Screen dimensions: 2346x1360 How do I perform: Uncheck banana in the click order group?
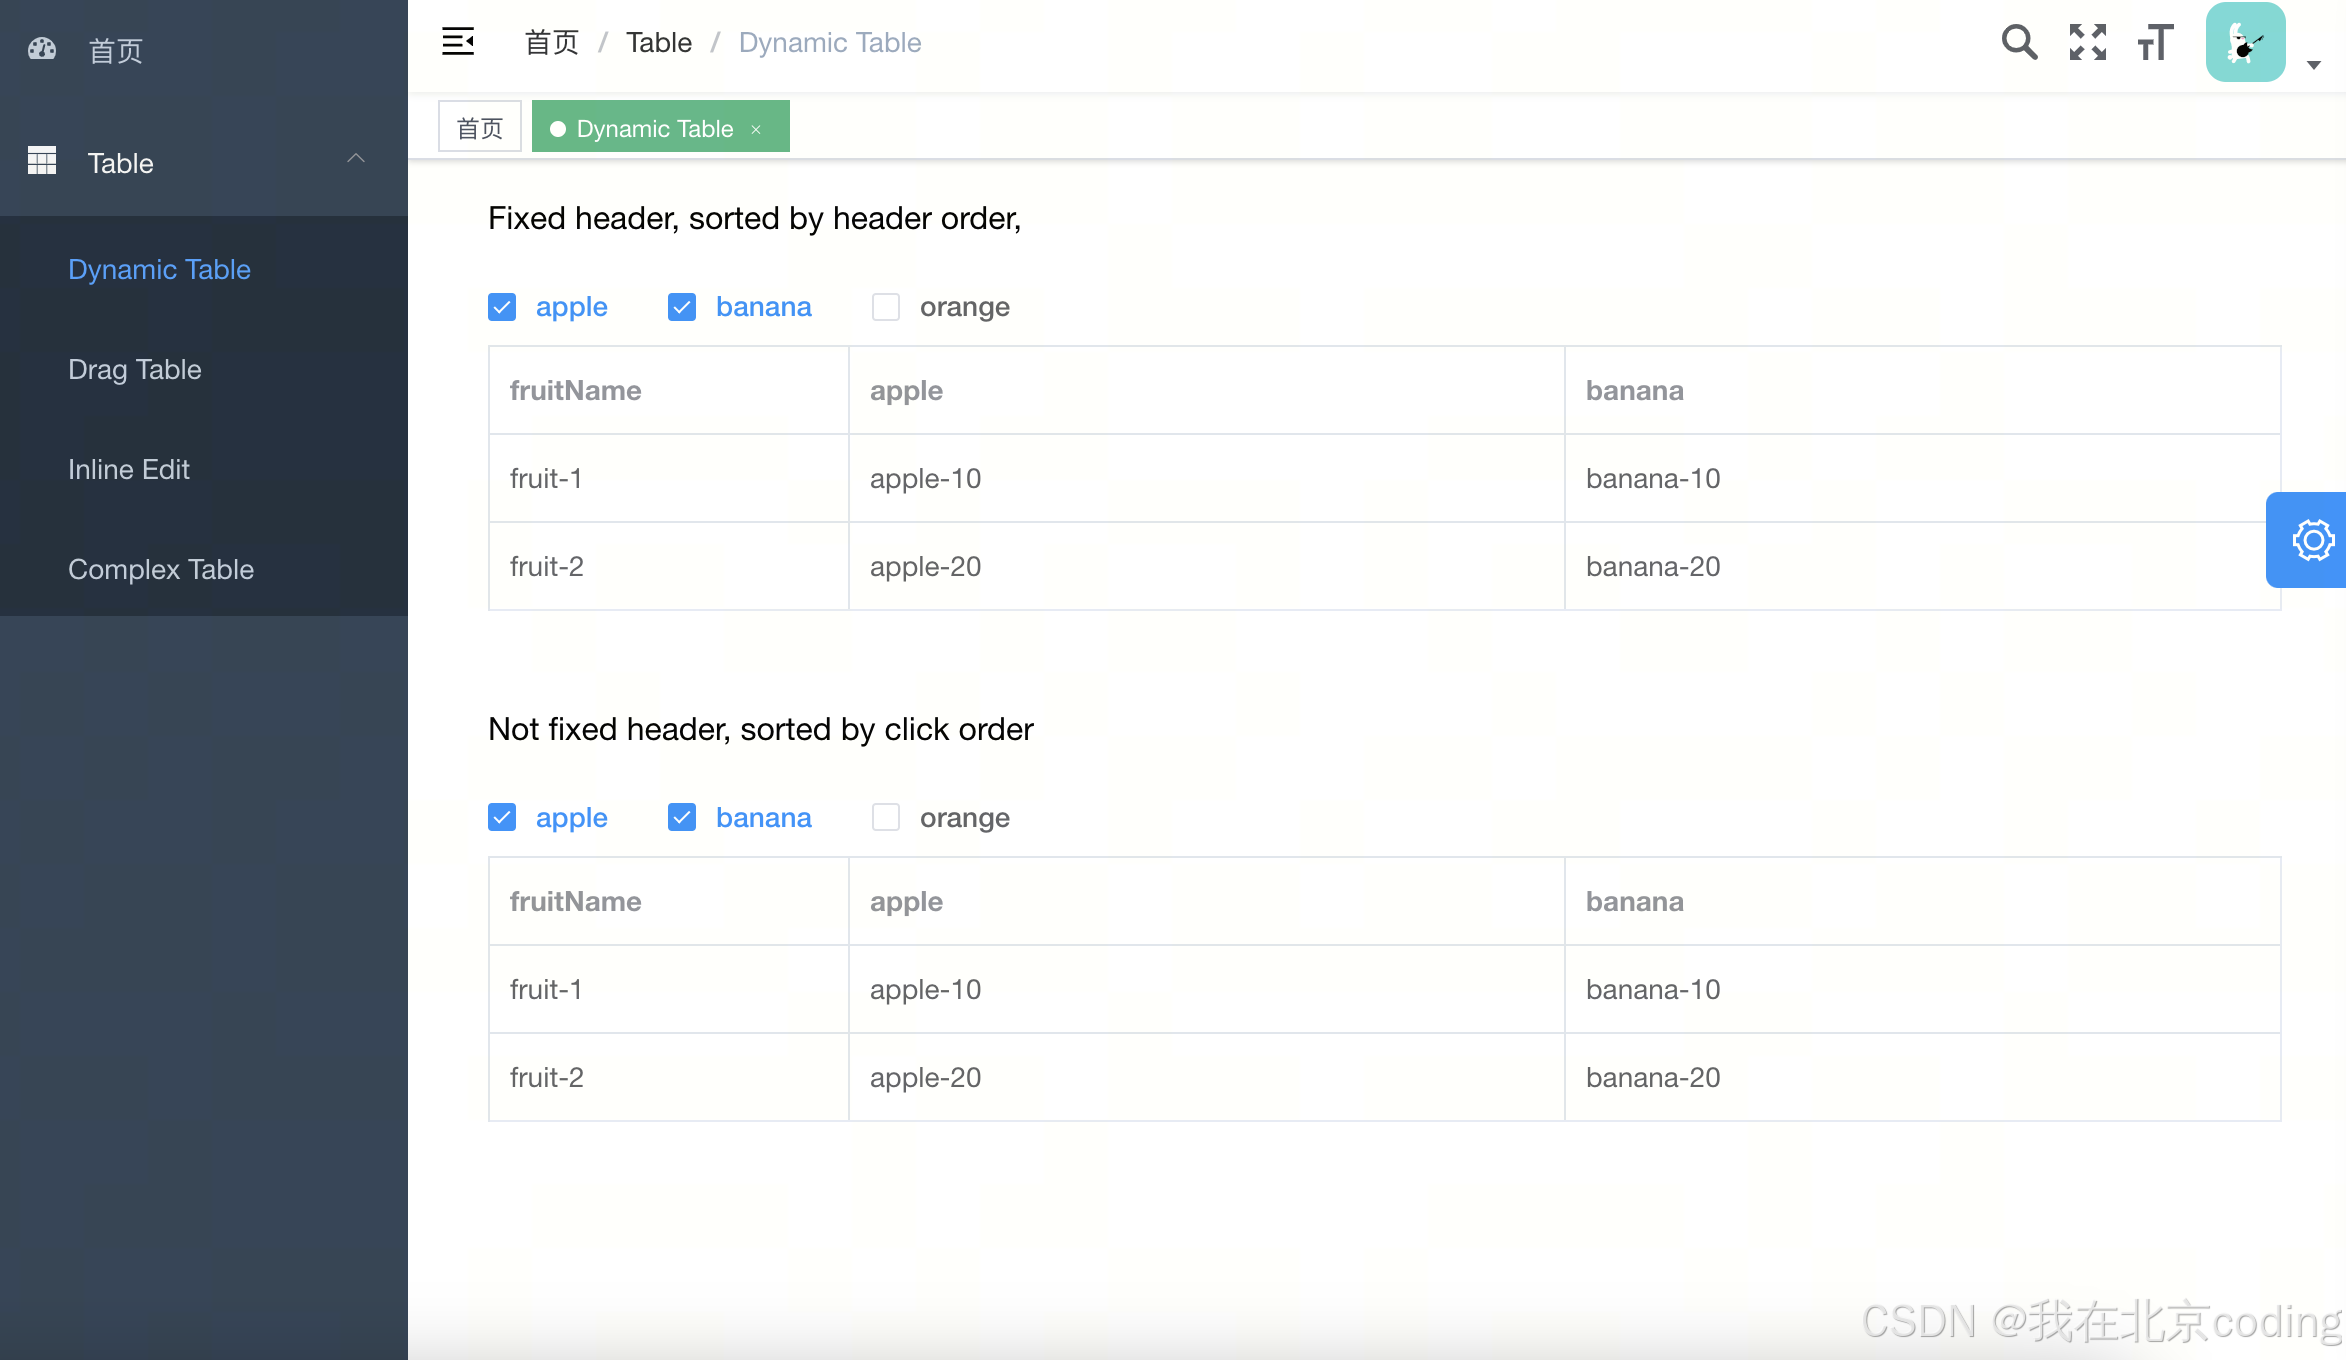click(x=682, y=818)
